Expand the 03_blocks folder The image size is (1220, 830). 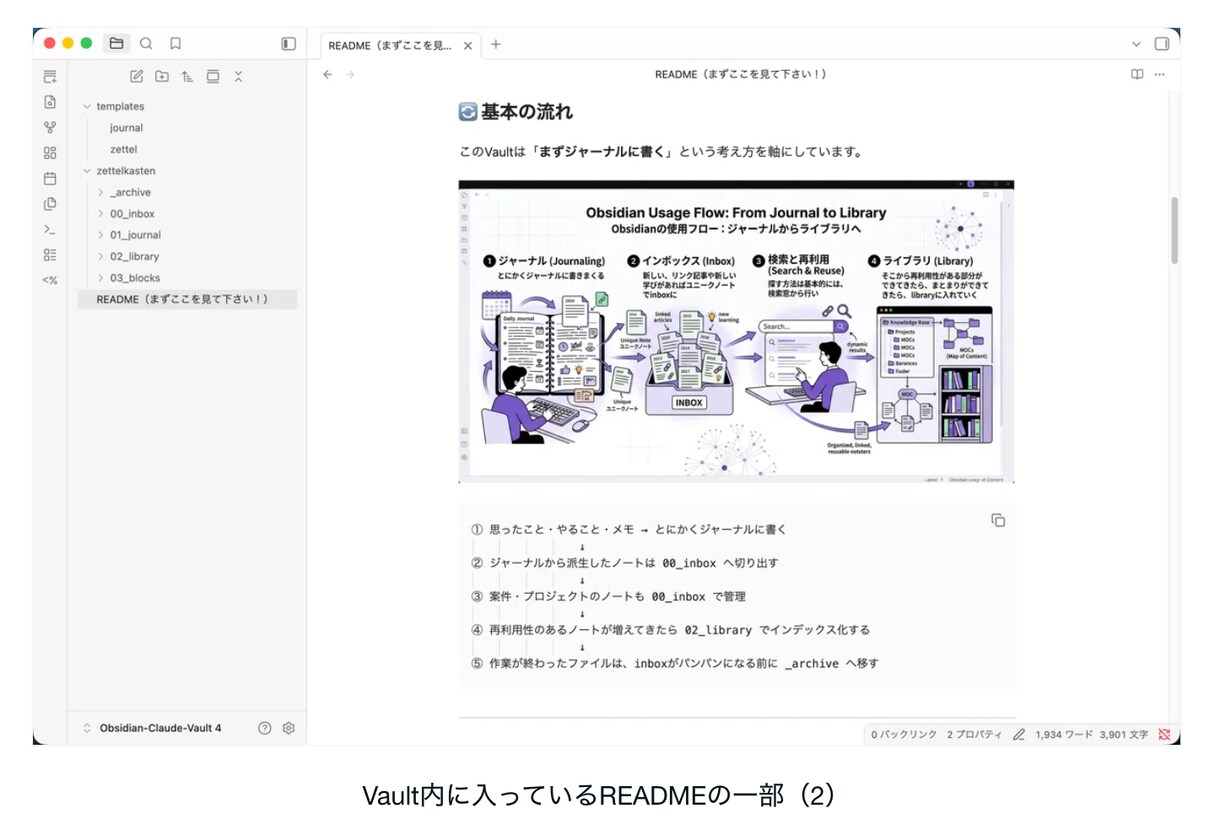click(x=101, y=278)
